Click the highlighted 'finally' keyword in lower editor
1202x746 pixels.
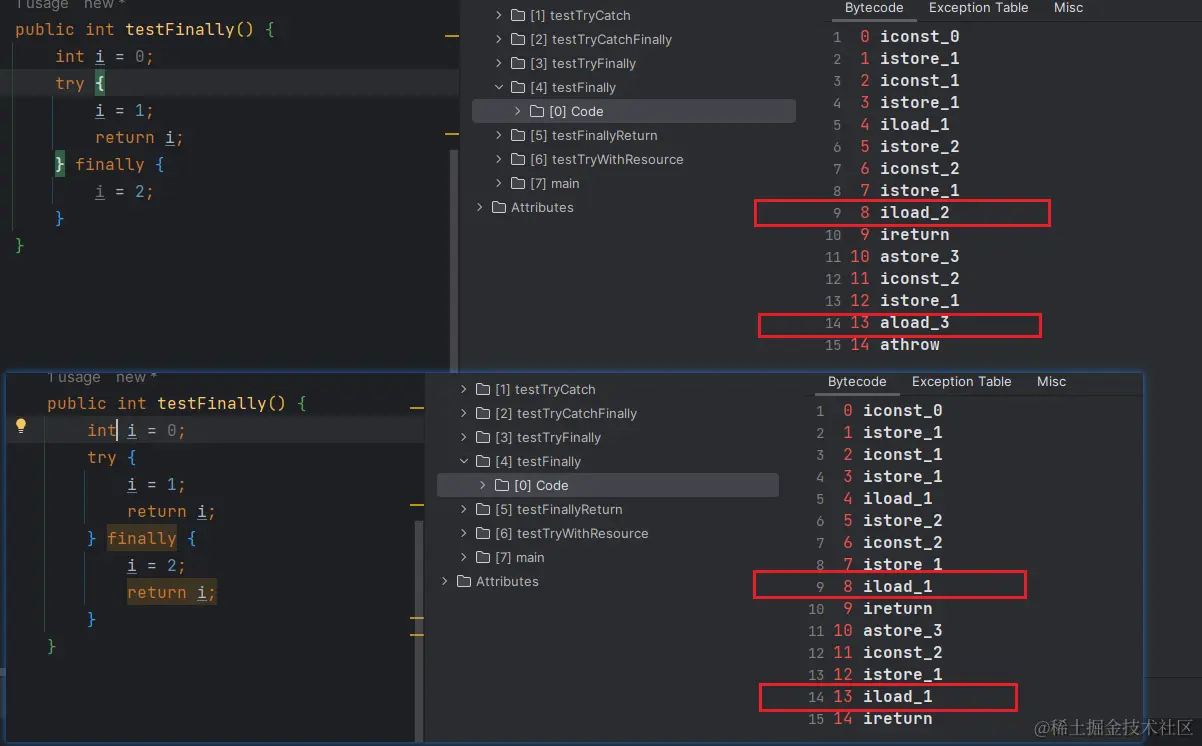[142, 538]
